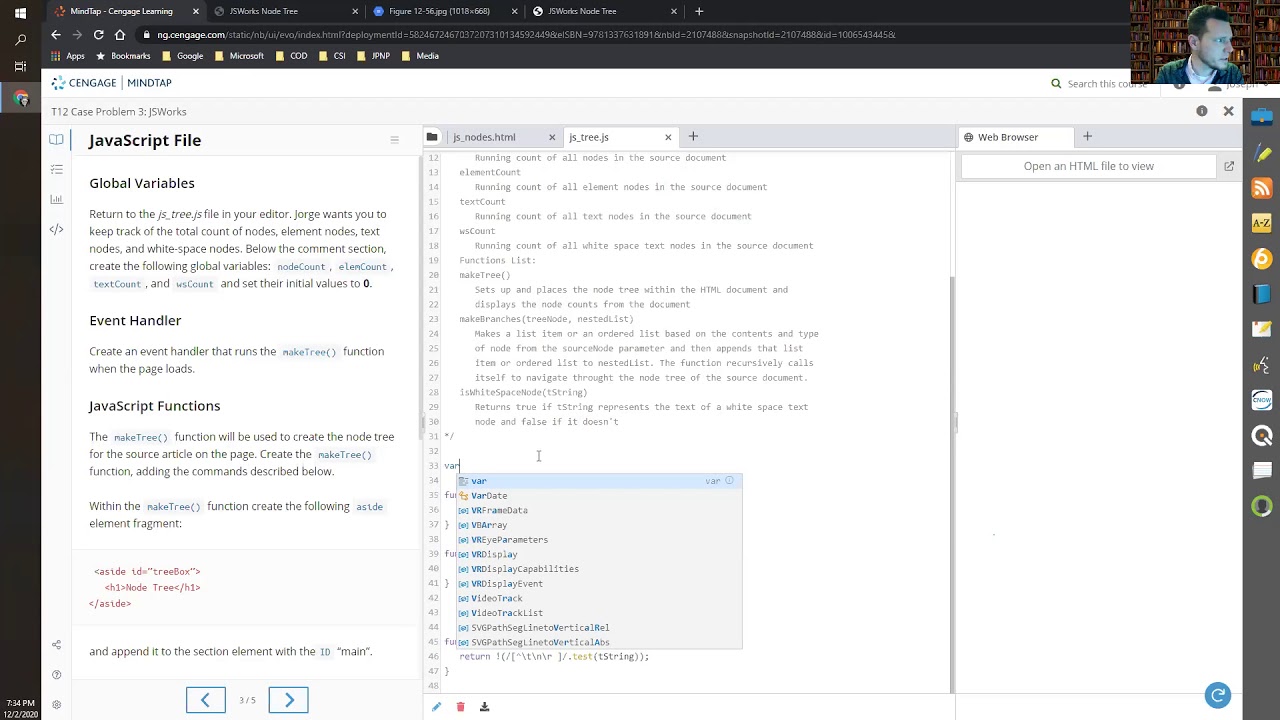Select 'VideoTrackList' autocomplete suggestion
Screen dimensions: 1280x720
(600, 613)
